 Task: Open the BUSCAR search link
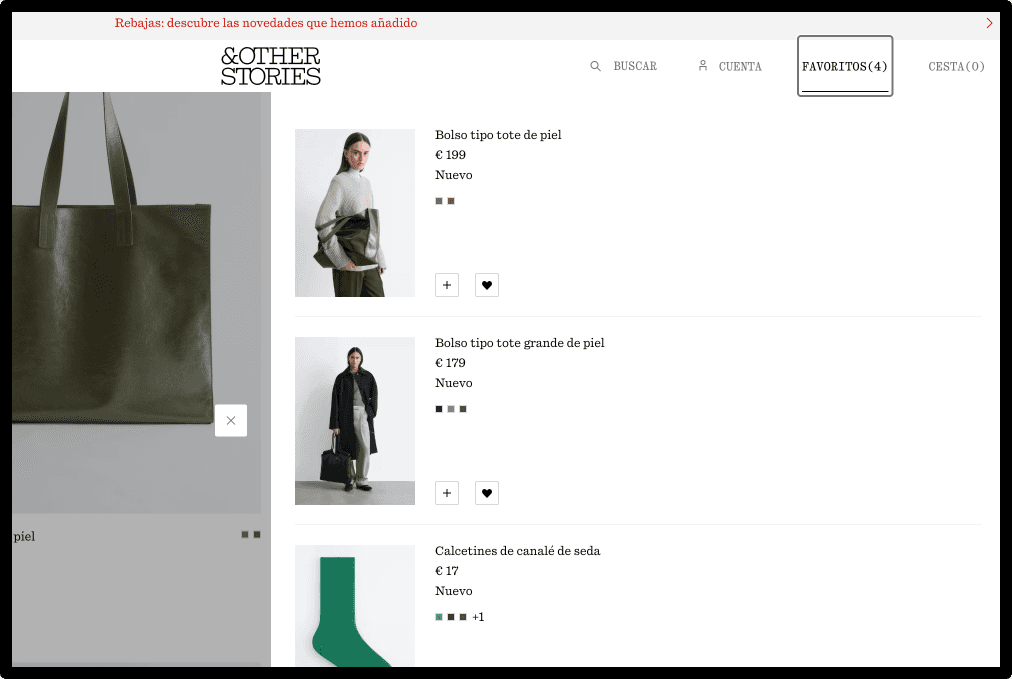point(634,66)
